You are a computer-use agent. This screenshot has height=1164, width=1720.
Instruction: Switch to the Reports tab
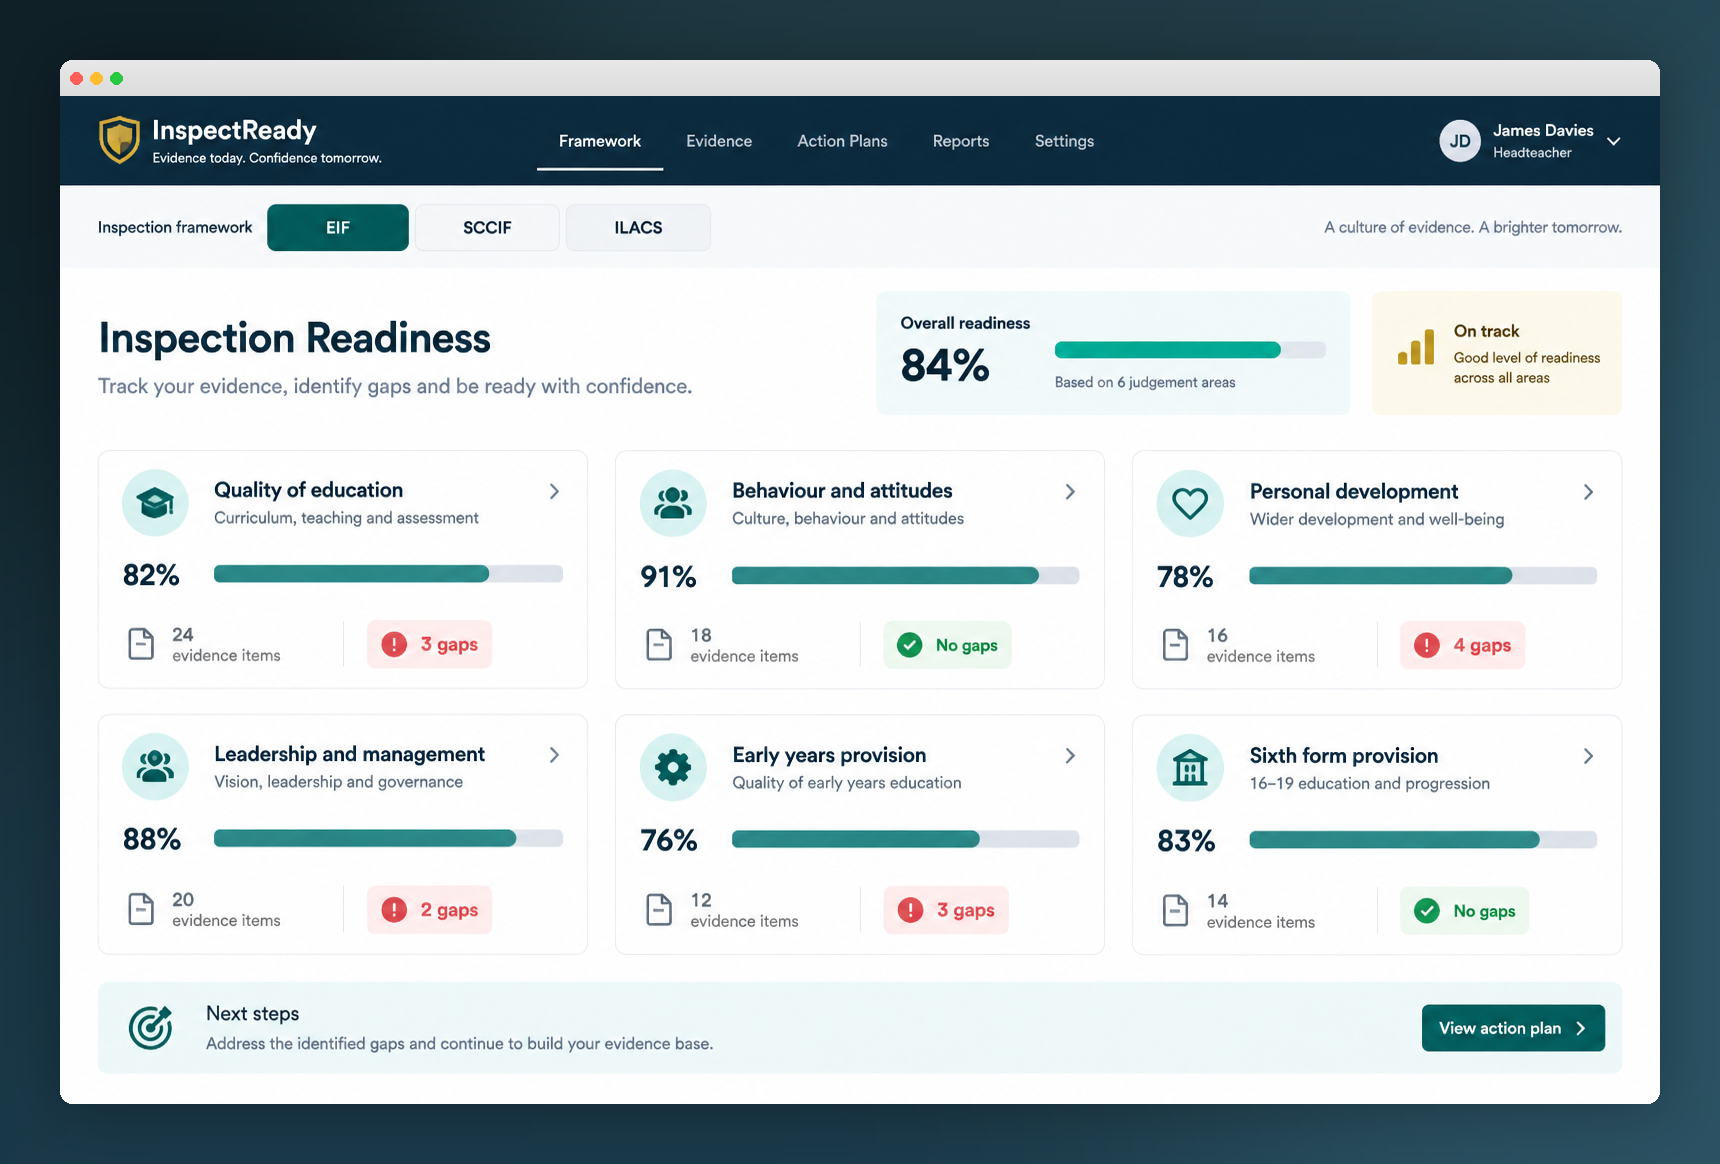[961, 141]
